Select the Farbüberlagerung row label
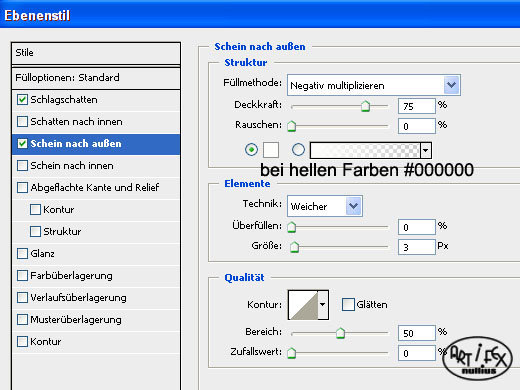Image resolution: width=520 pixels, height=390 pixels. (x=71, y=276)
